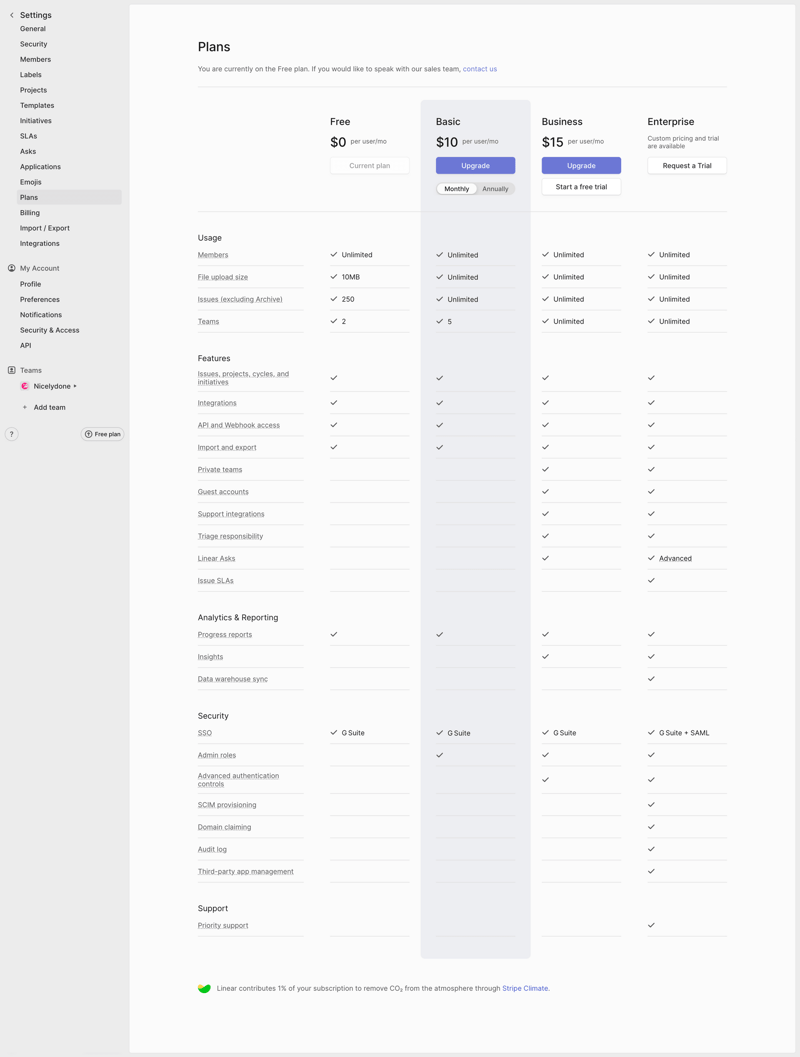
Task: Click the contact us link
Action: pos(479,68)
